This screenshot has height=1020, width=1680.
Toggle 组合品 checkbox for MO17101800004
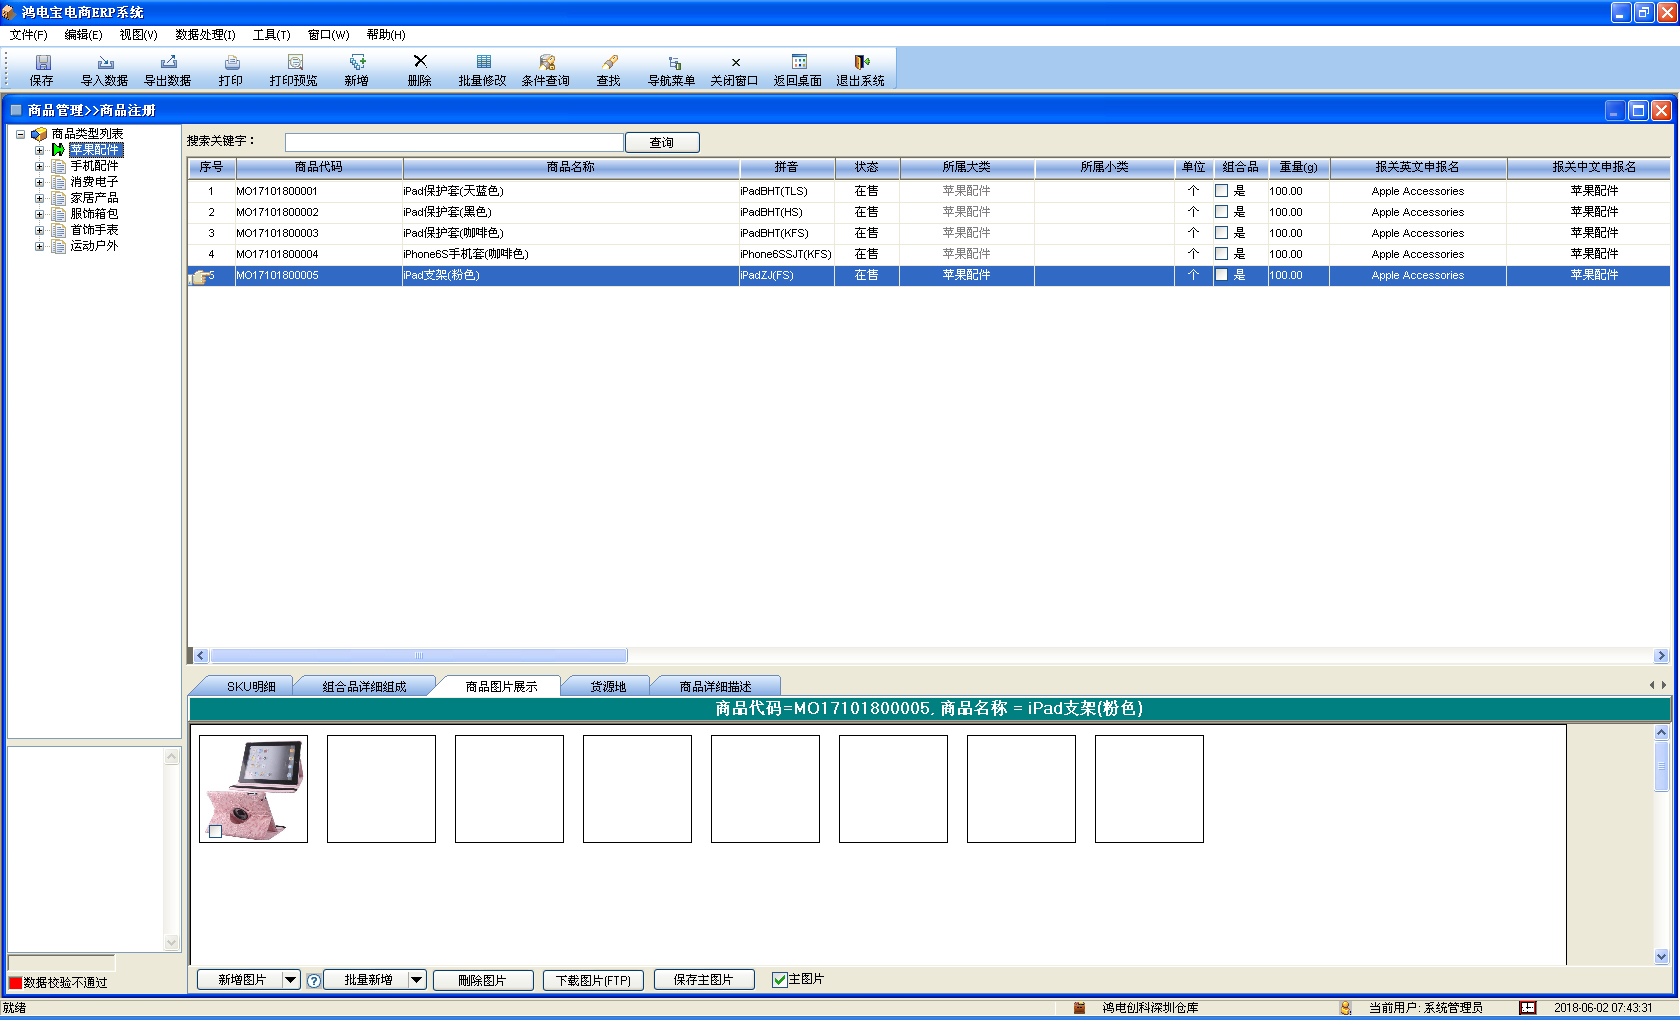coord(1221,254)
